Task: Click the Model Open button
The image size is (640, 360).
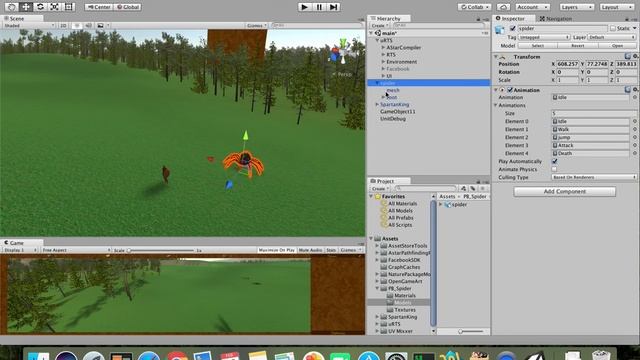Action: coord(617,46)
